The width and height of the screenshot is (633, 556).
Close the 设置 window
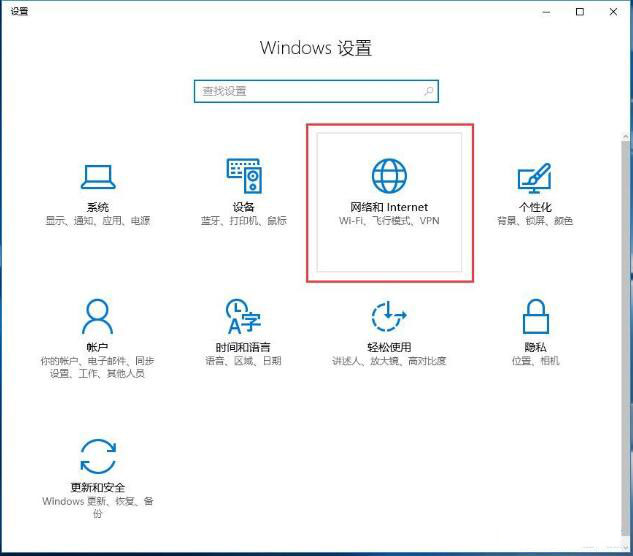pos(613,12)
